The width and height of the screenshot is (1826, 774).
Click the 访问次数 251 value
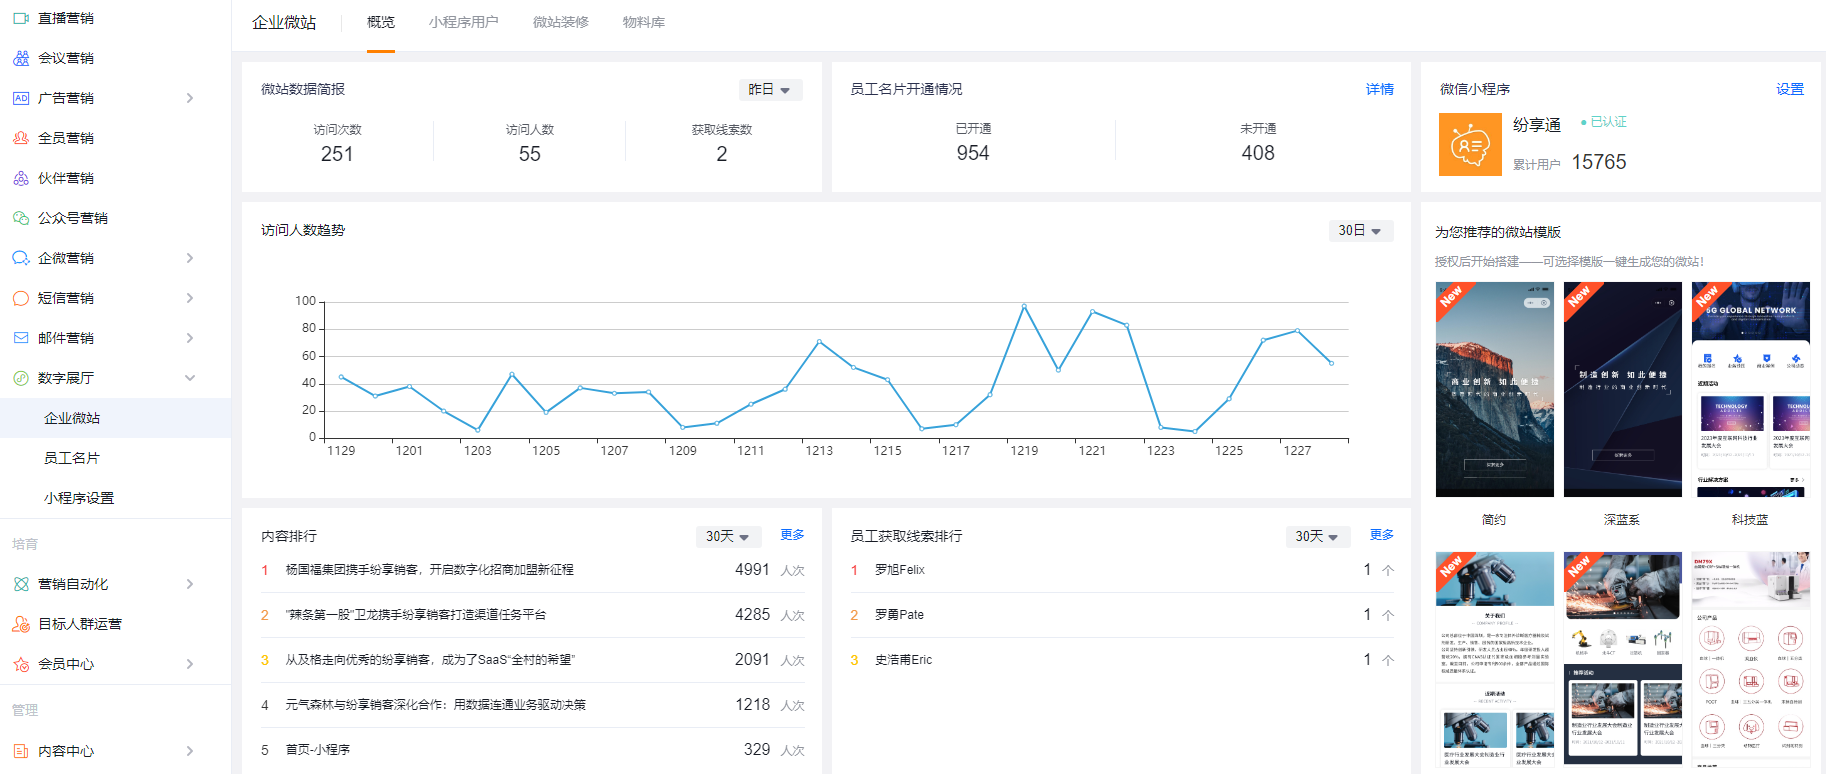[x=337, y=154]
